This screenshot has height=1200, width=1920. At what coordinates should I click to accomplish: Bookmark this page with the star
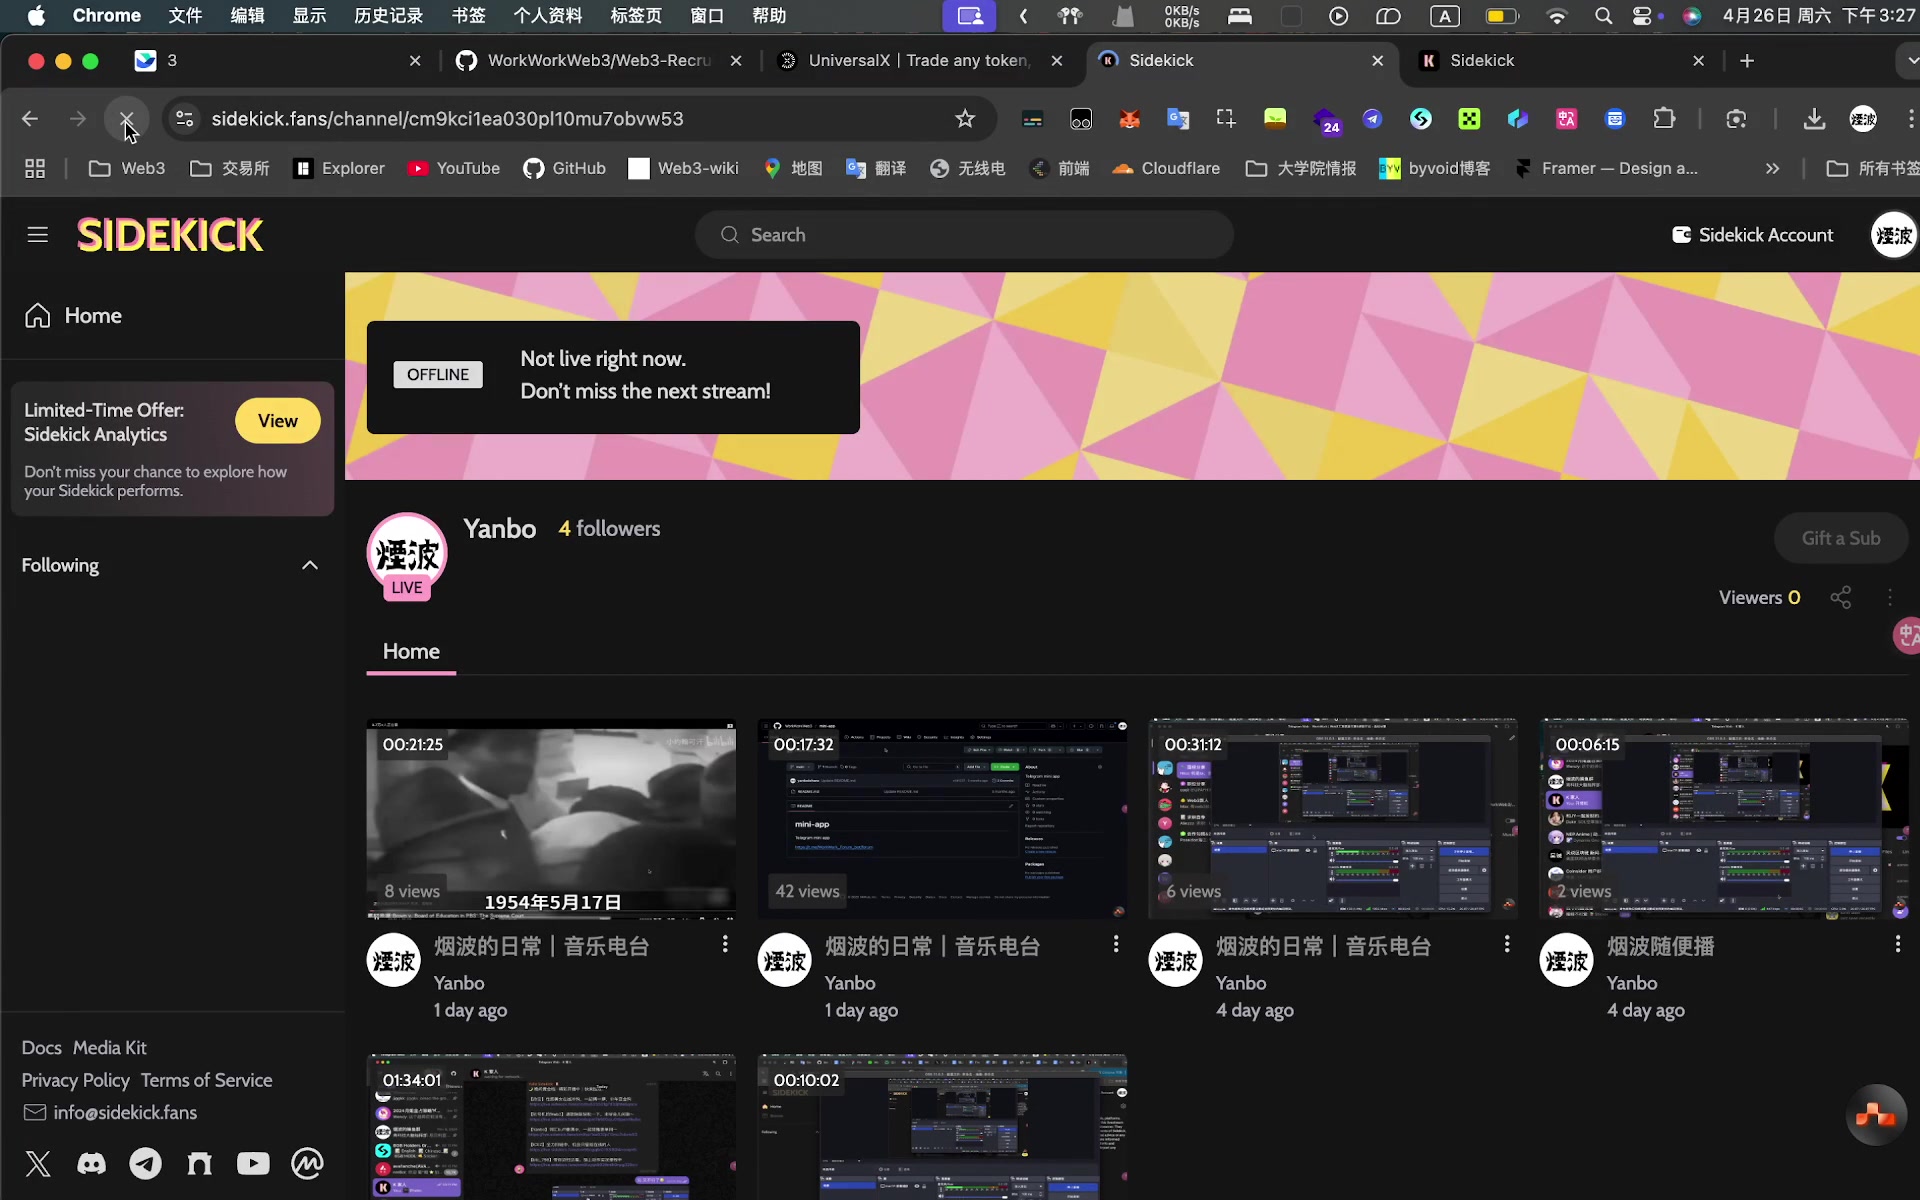click(x=965, y=119)
